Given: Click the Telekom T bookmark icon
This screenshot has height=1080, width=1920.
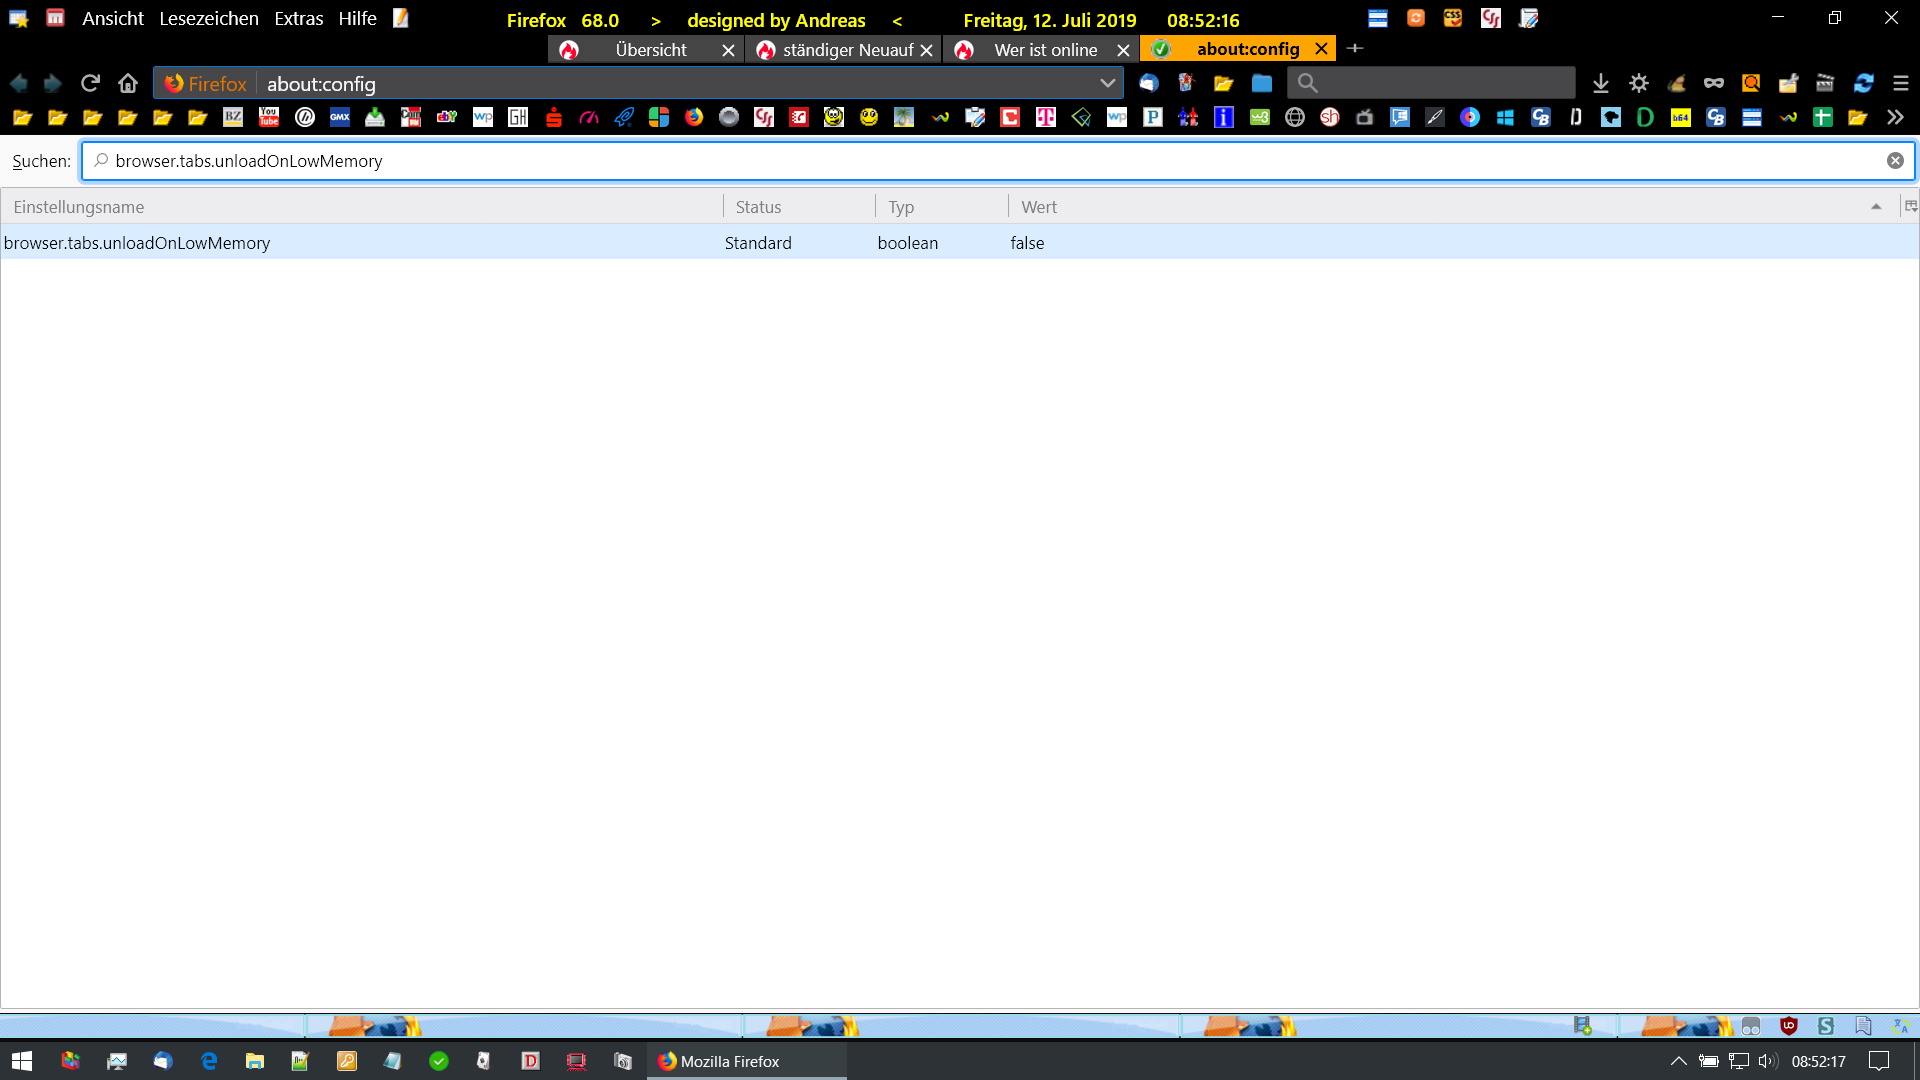Looking at the screenshot, I should tap(1045, 118).
